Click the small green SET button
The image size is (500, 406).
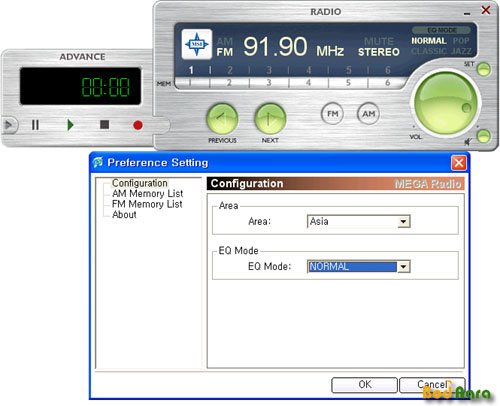[483, 69]
